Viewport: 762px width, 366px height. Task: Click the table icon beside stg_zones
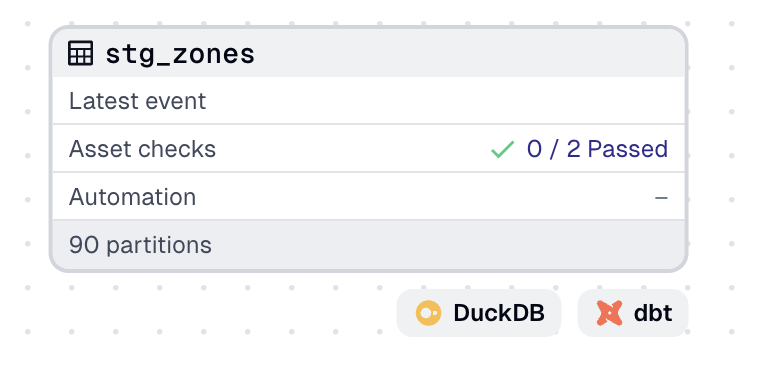[x=80, y=53]
